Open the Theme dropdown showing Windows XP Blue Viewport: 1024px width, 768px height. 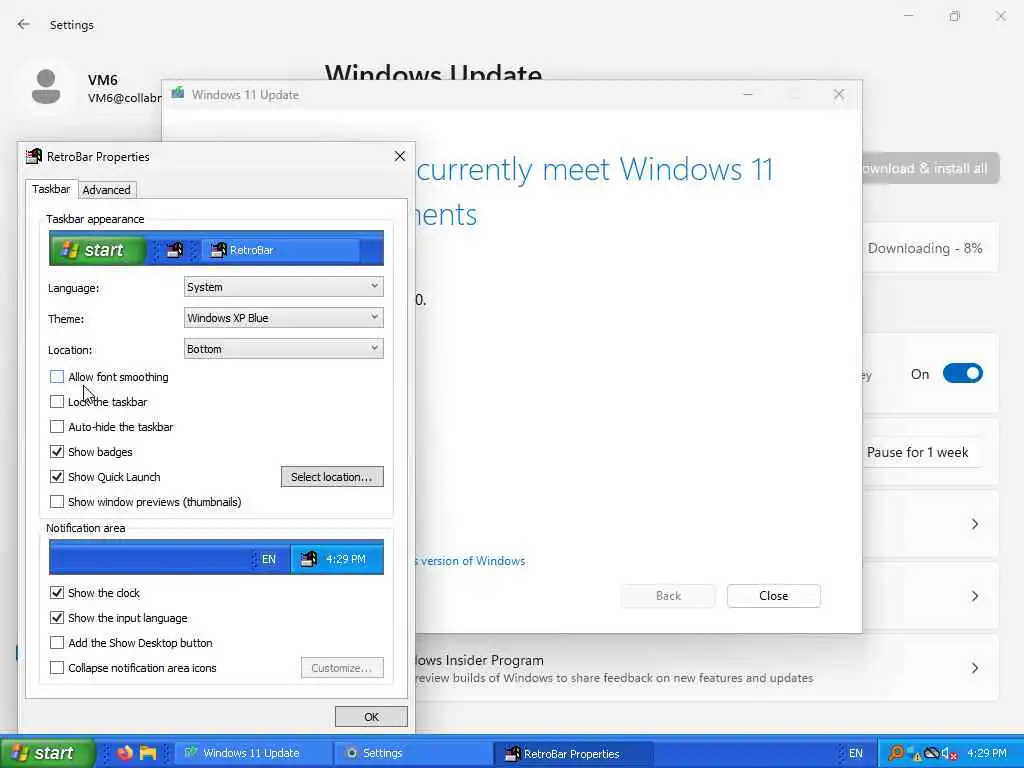(283, 317)
